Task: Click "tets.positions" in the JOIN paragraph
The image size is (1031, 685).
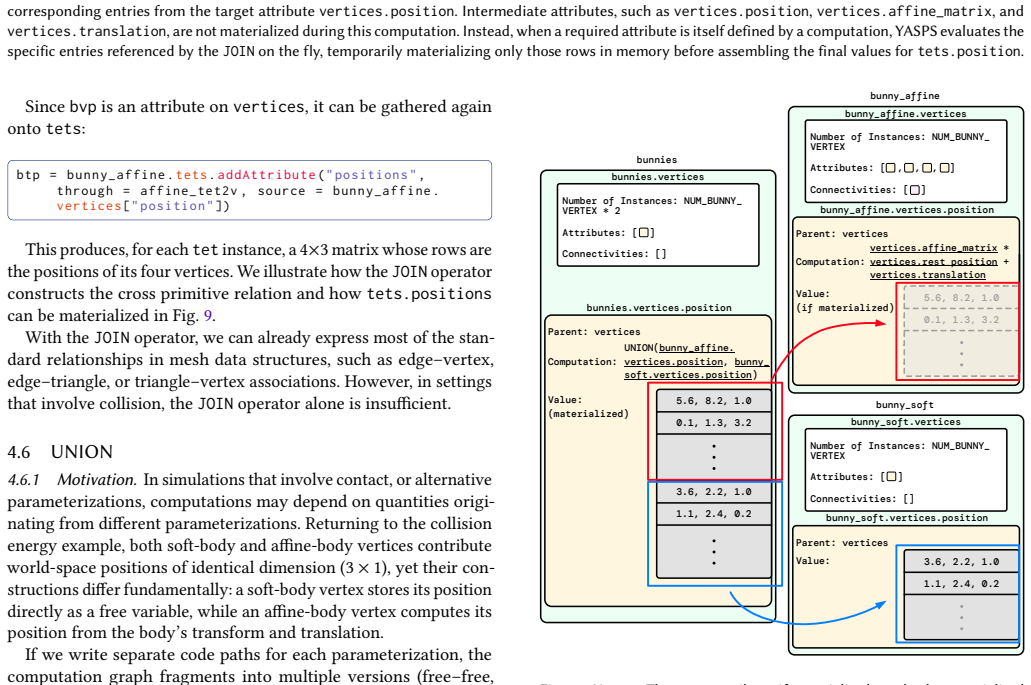Action: tap(429, 294)
